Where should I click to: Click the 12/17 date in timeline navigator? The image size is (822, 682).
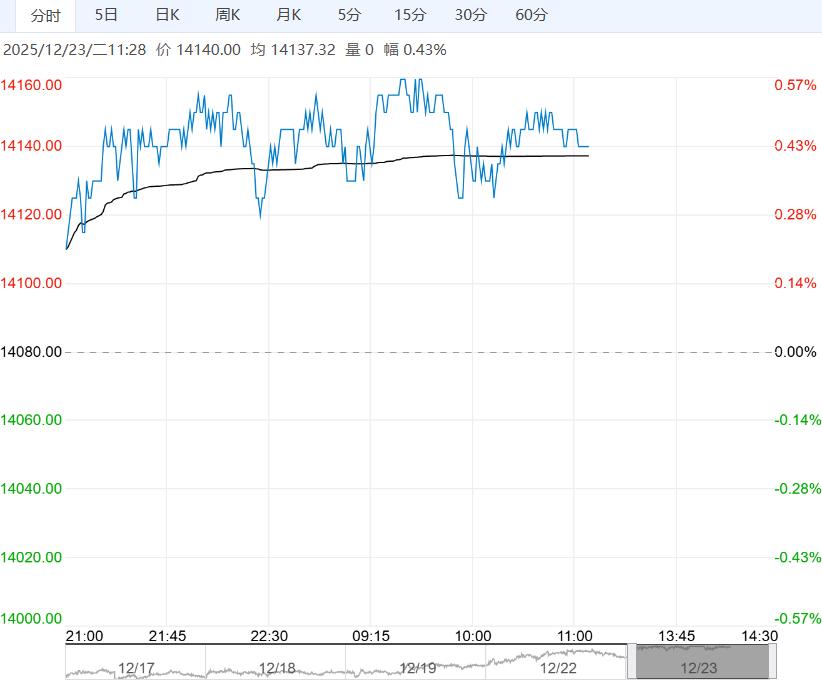[136, 667]
